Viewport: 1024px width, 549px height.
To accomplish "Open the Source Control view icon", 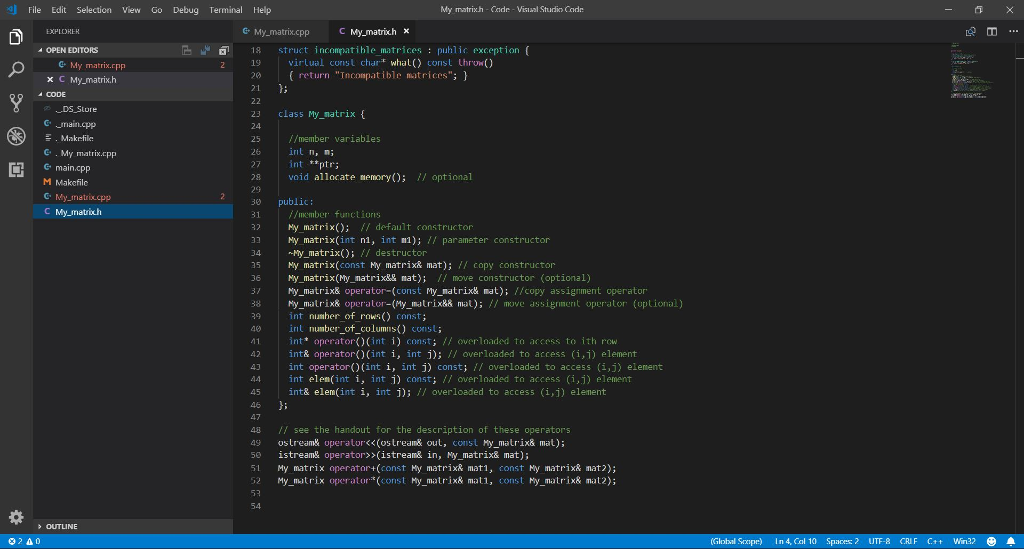I will [16, 102].
